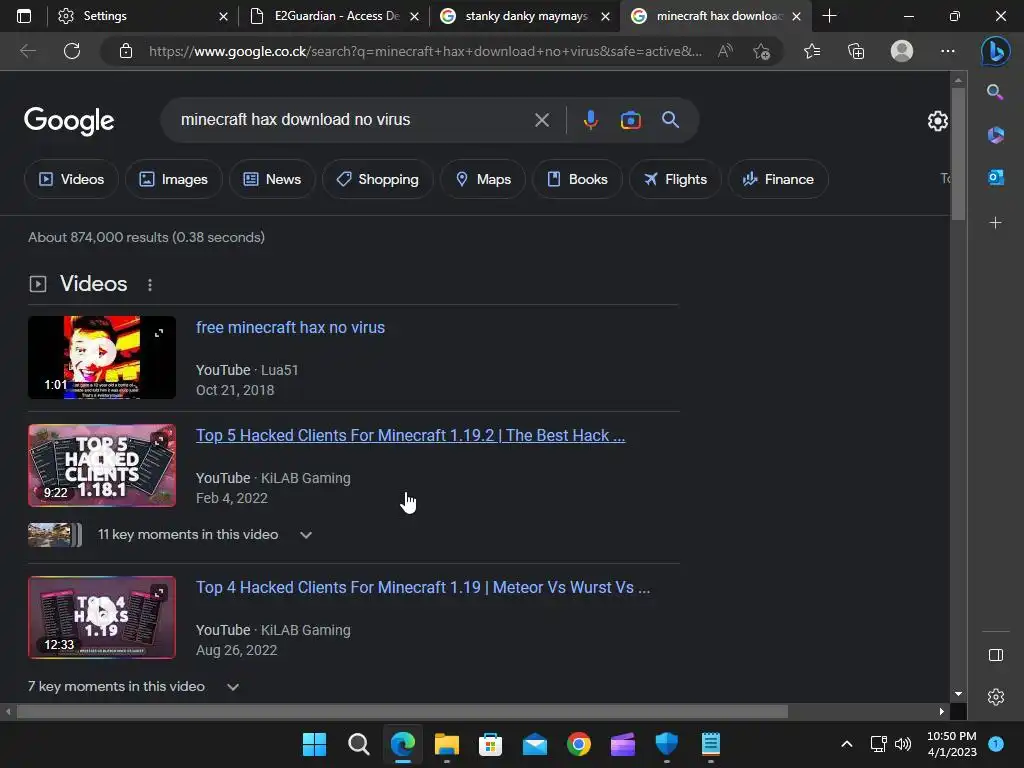Open the tab actions menu icon
Viewport: 1024px width, 768px height.
click(24, 16)
